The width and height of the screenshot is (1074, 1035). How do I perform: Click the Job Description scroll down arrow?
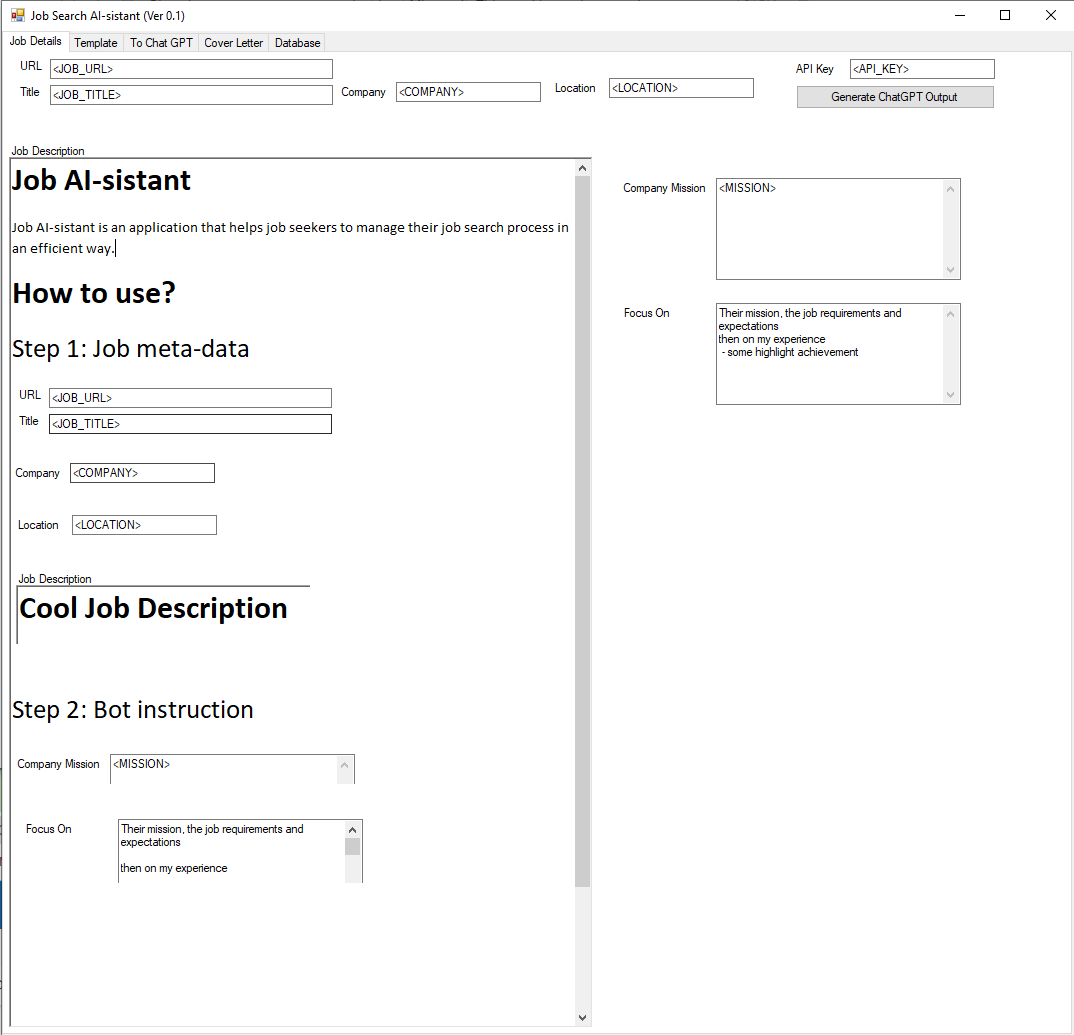click(582, 1017)
